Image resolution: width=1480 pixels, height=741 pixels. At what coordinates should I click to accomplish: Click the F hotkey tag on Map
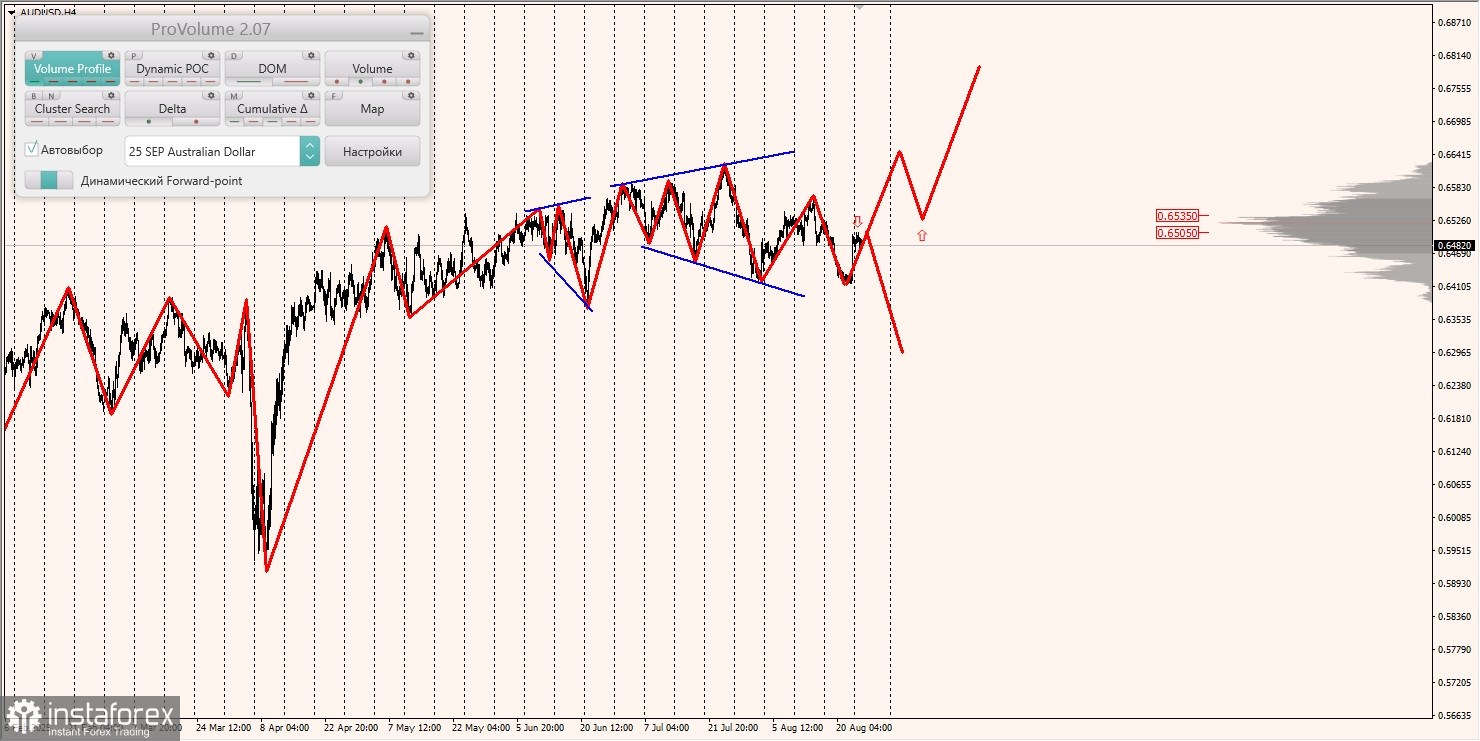[334, 96]
